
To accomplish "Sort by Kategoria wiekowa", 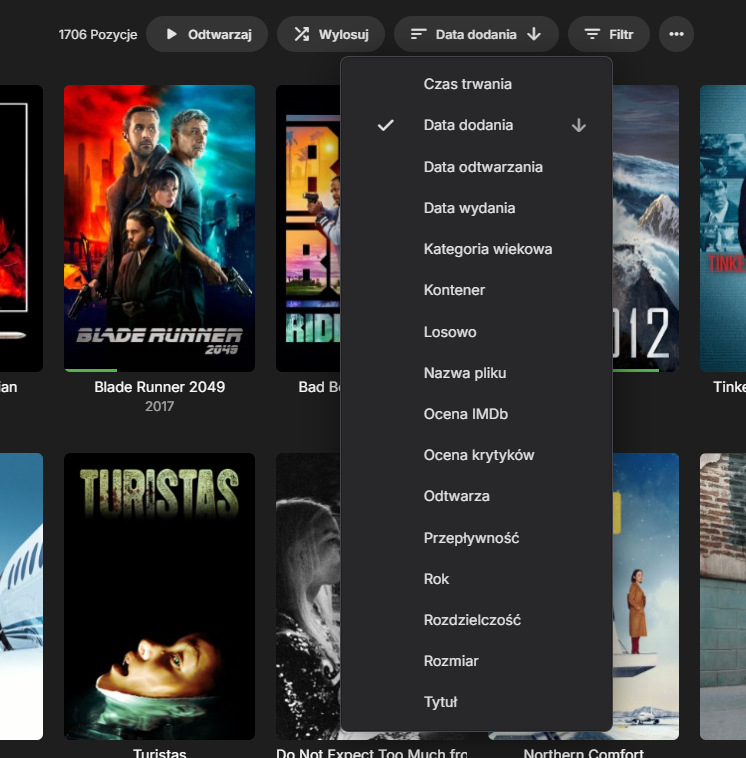I will coord(476,249).
